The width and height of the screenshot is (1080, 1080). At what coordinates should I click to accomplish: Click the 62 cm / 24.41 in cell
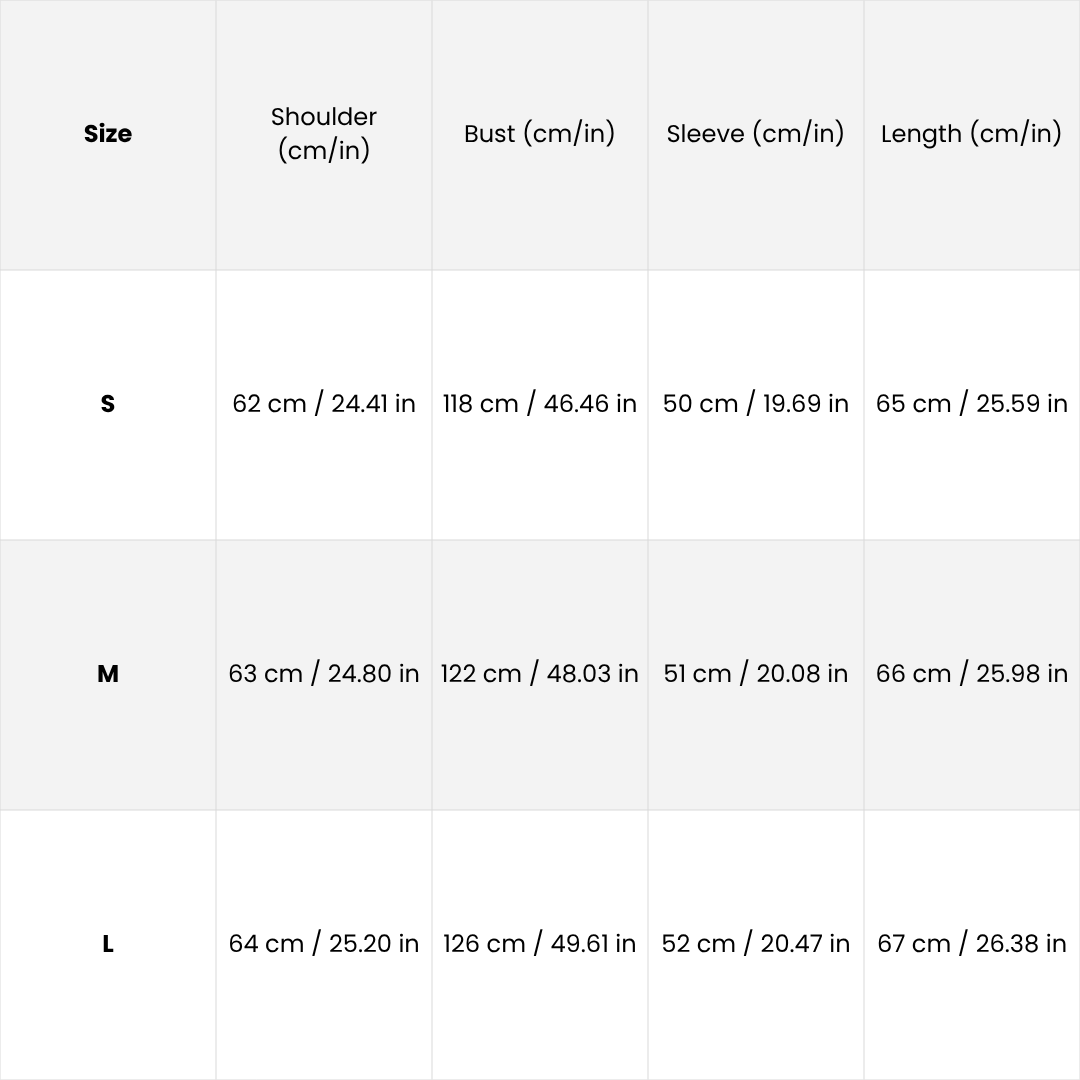(x=324, y=404)
